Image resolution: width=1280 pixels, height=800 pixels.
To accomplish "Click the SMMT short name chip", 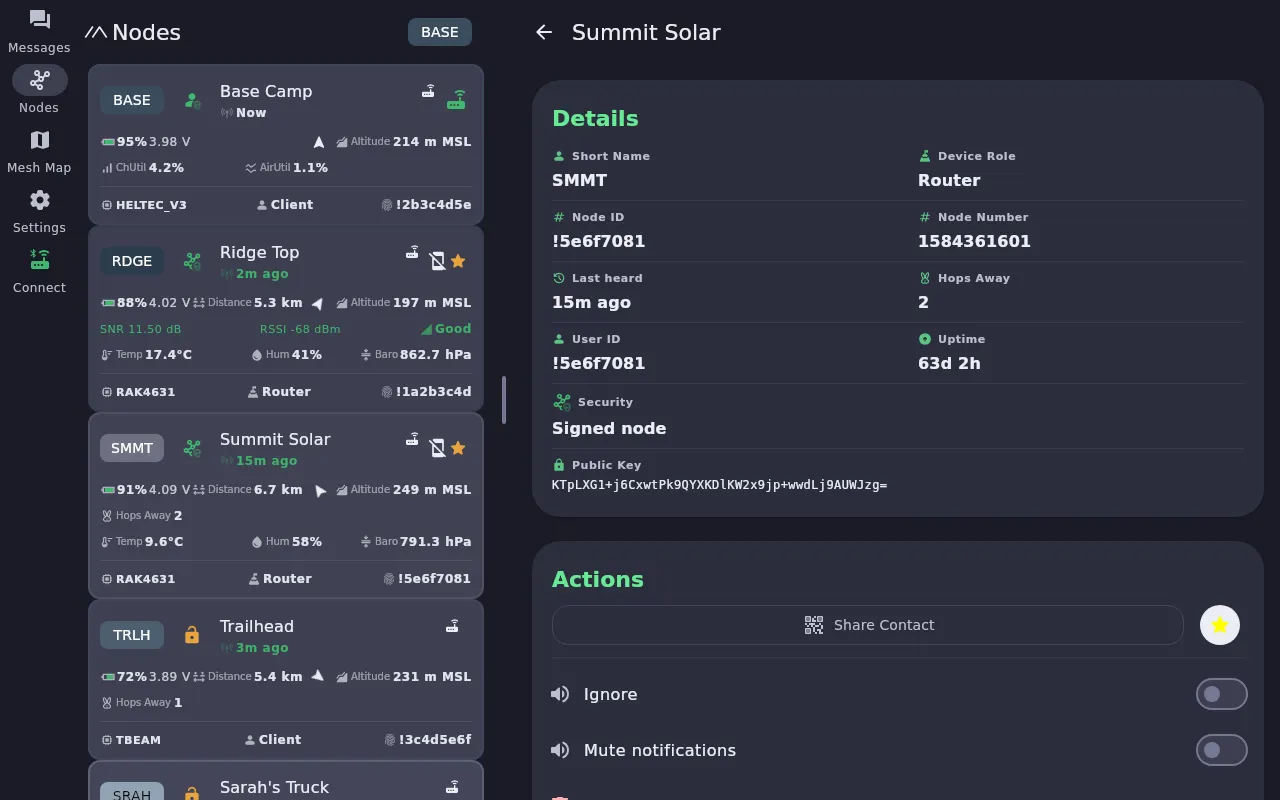I will click(x=132, y=448).
